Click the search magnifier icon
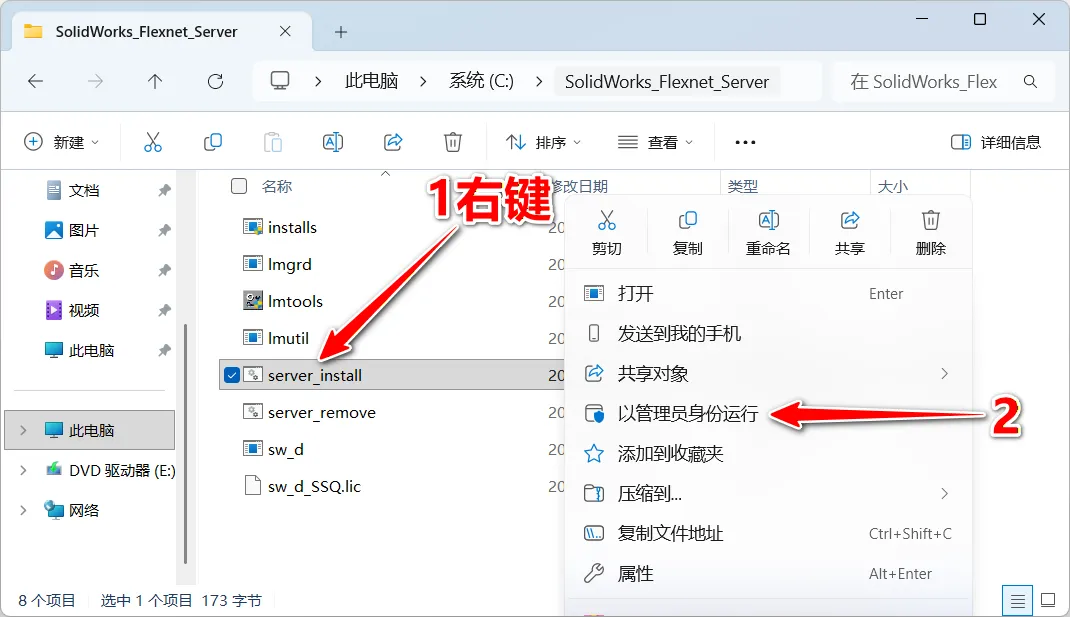Viewport: 1070px width, 617px height. [x=1030, y=82]
